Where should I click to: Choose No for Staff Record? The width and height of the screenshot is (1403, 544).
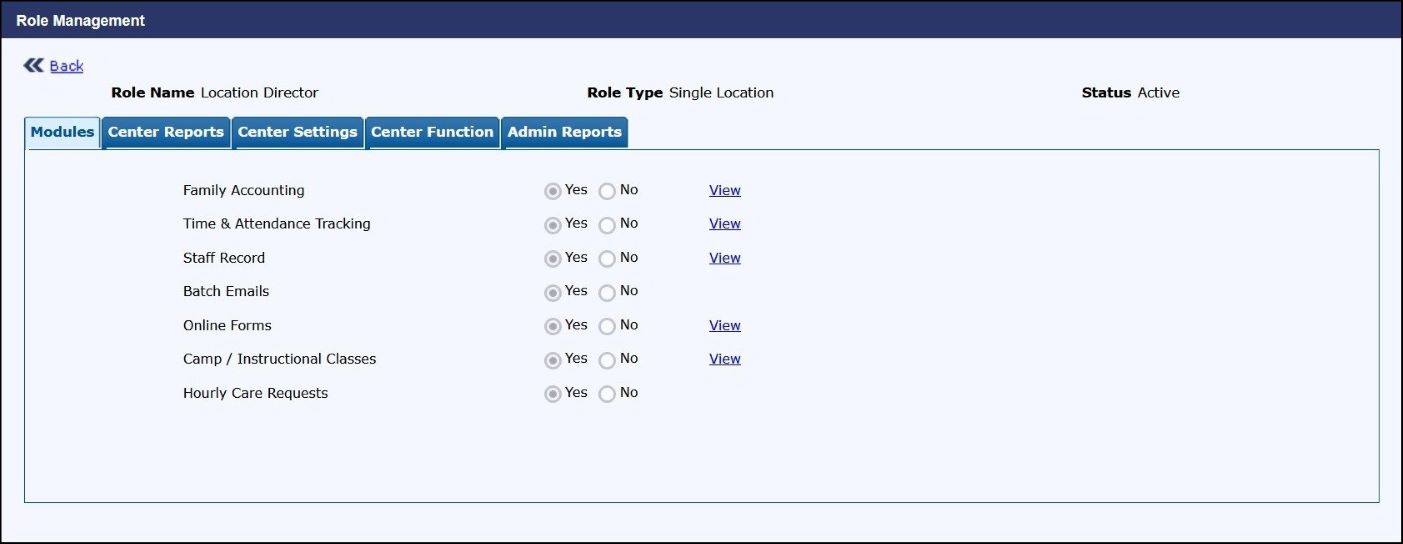607,259
